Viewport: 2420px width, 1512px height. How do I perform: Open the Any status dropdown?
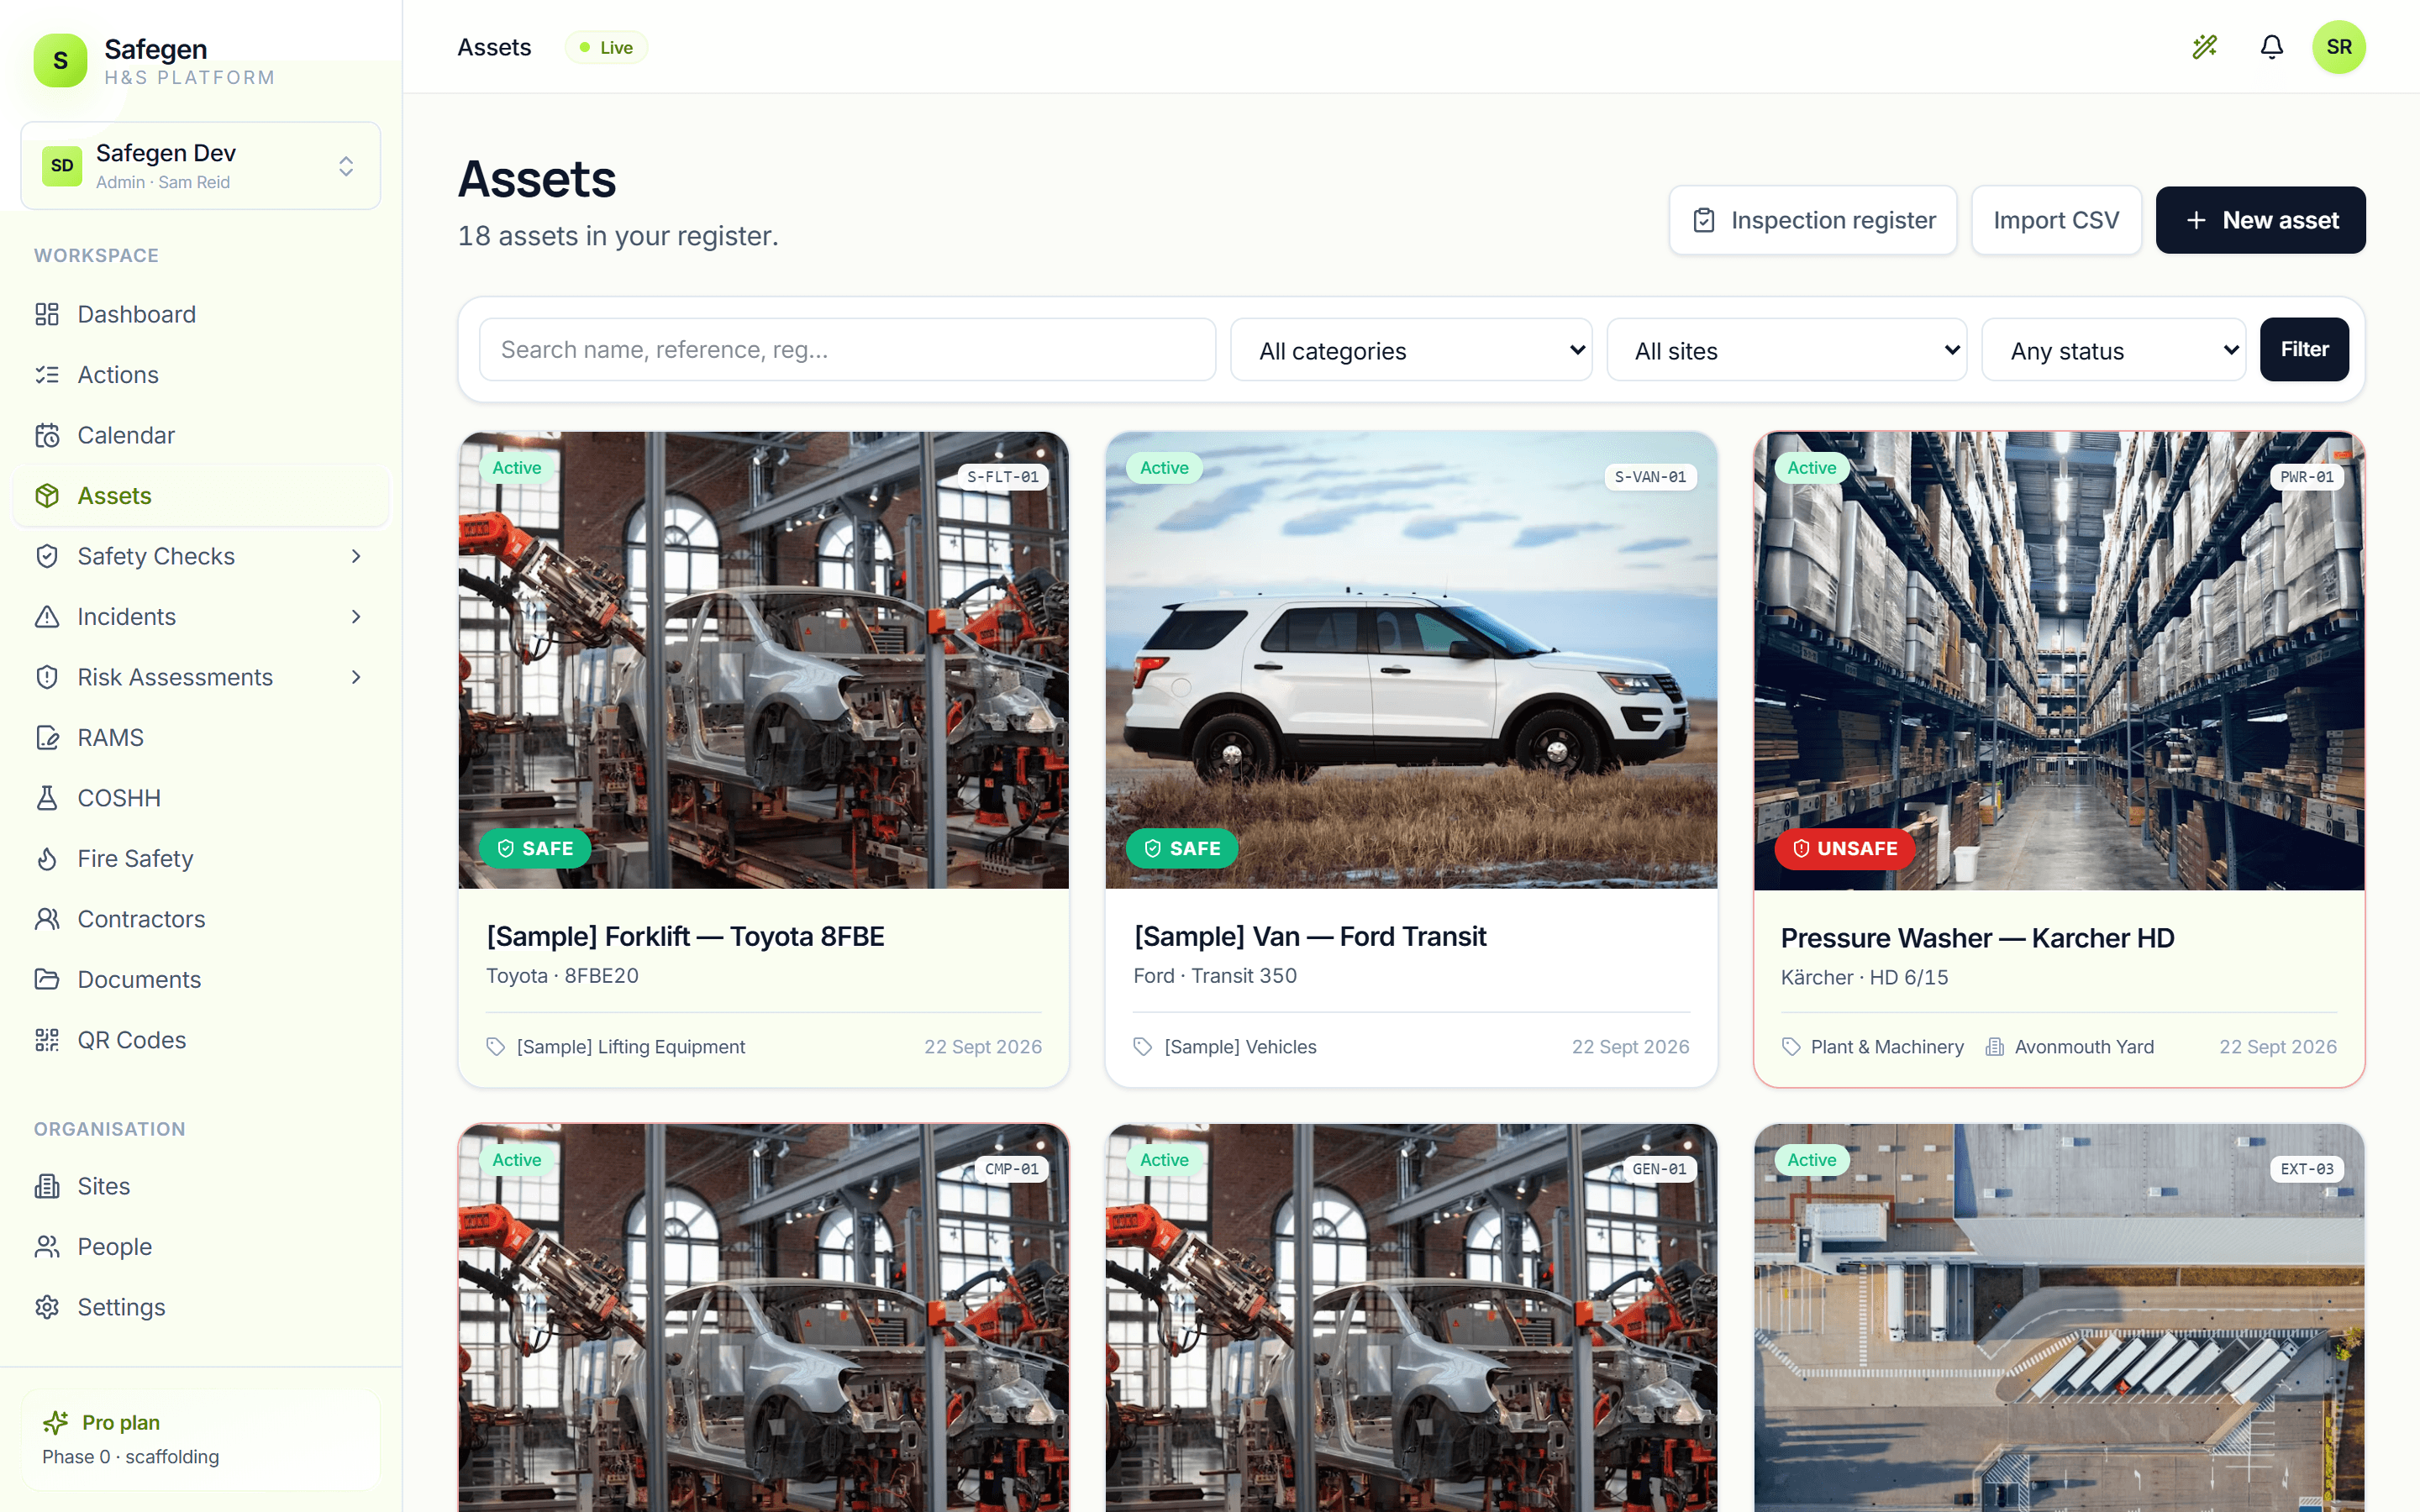coord(2114,350)
